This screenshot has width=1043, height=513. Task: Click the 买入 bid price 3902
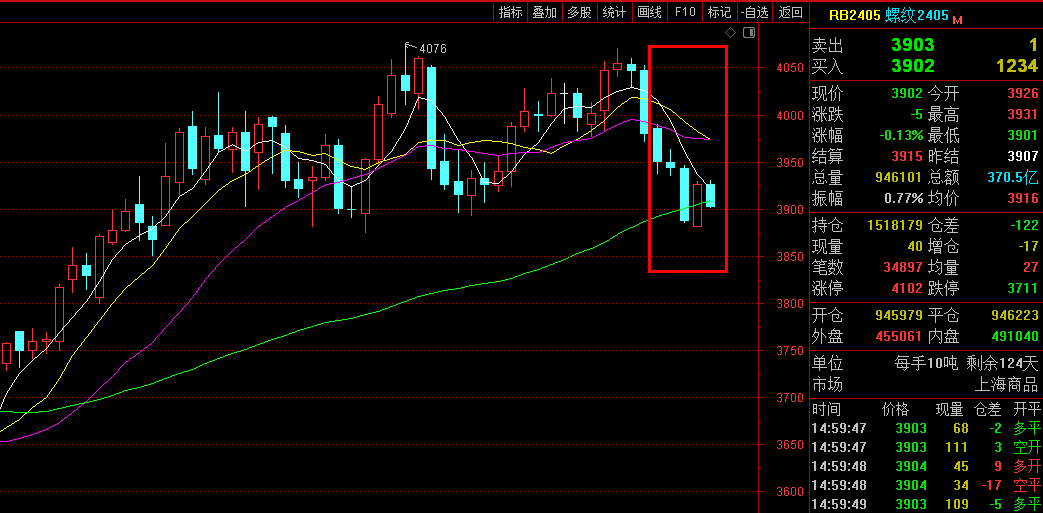[912, 66]
